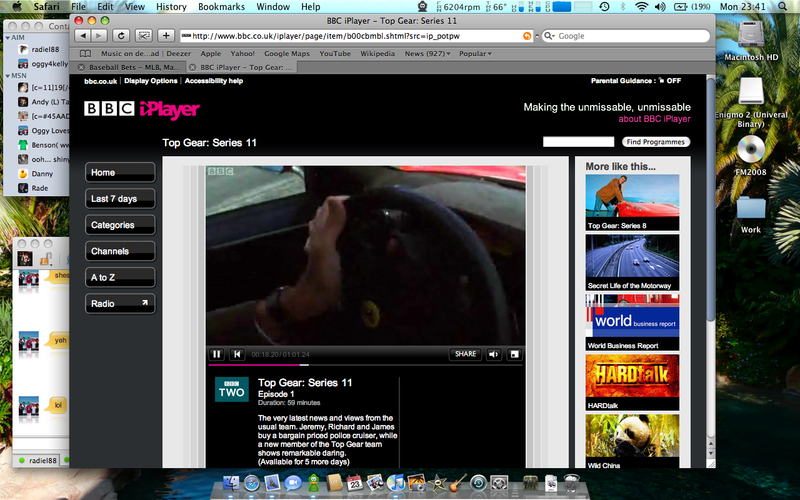Image resolution: width=800 pixels, height=500 pixels.
Task: Go back using Safari back arrow
Action: tap(82, 36)
